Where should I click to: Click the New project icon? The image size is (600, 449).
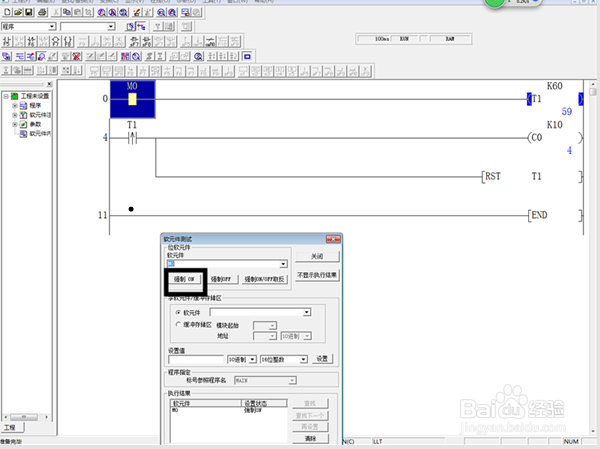(x=7, y=12)
